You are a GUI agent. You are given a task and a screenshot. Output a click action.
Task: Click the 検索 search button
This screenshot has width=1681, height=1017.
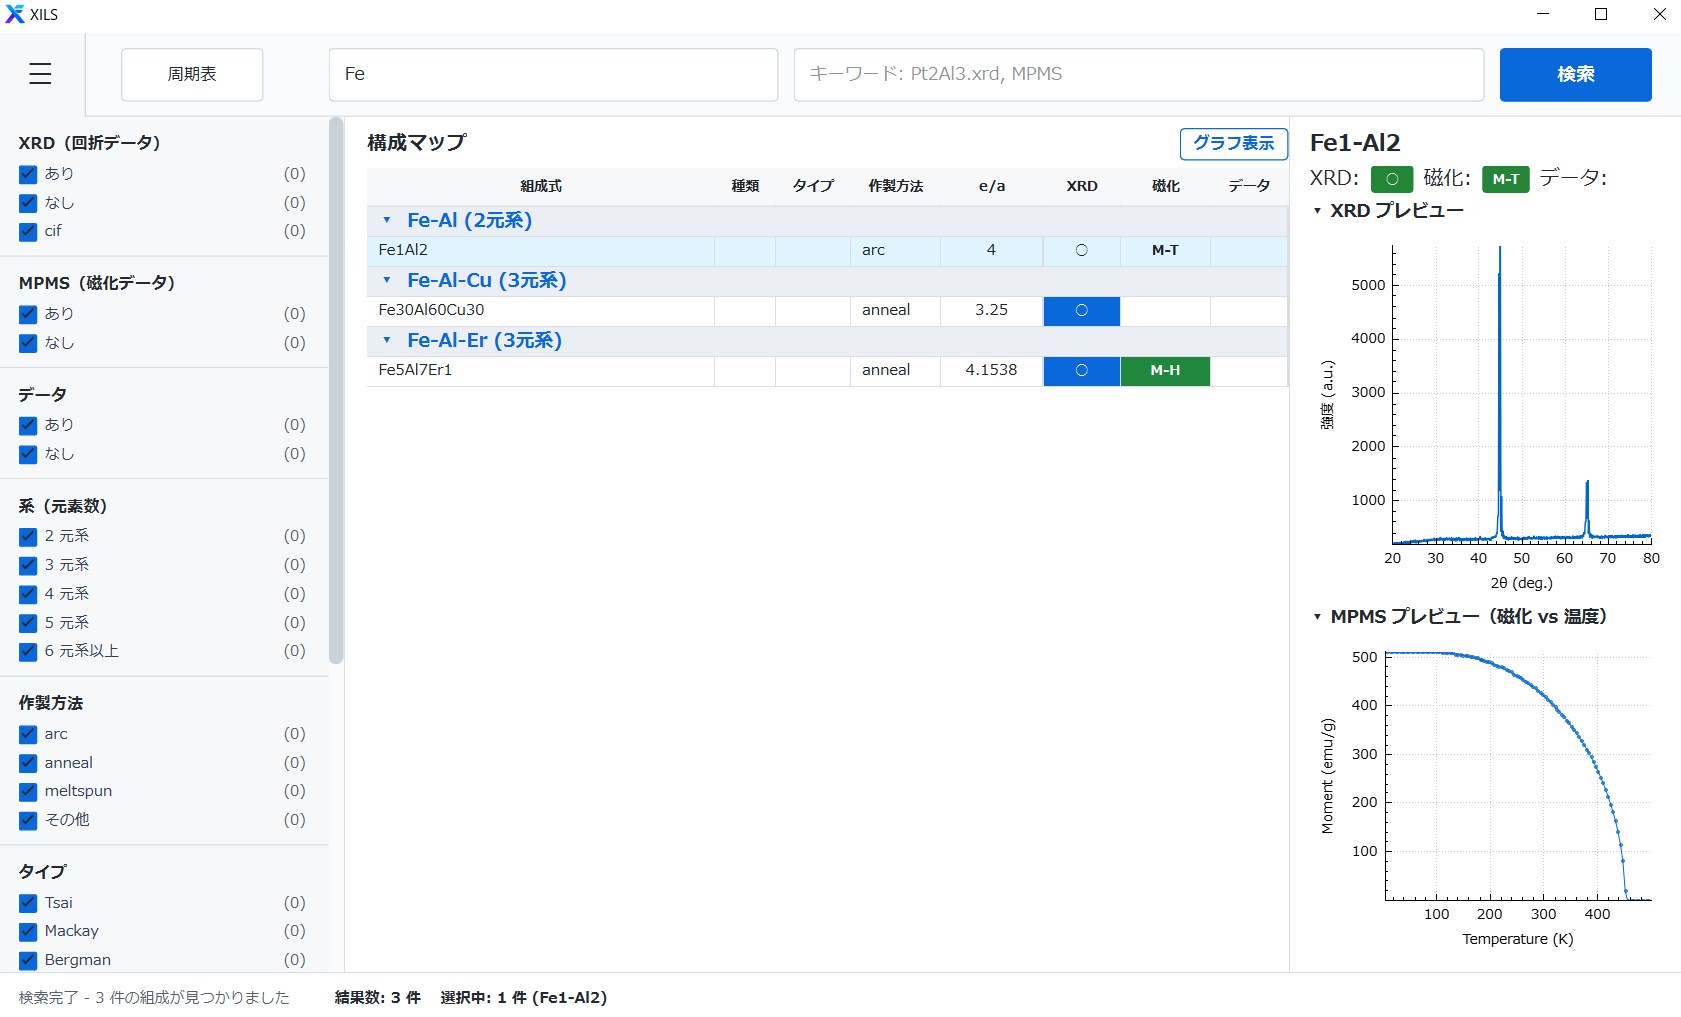1575,74
